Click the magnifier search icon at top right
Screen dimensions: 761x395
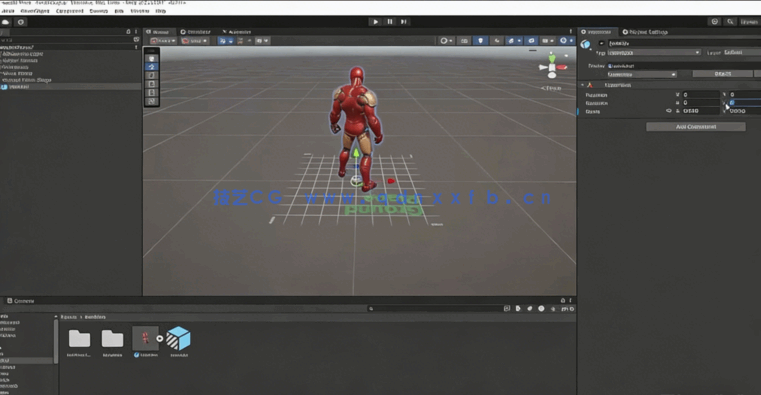point(730,22)
